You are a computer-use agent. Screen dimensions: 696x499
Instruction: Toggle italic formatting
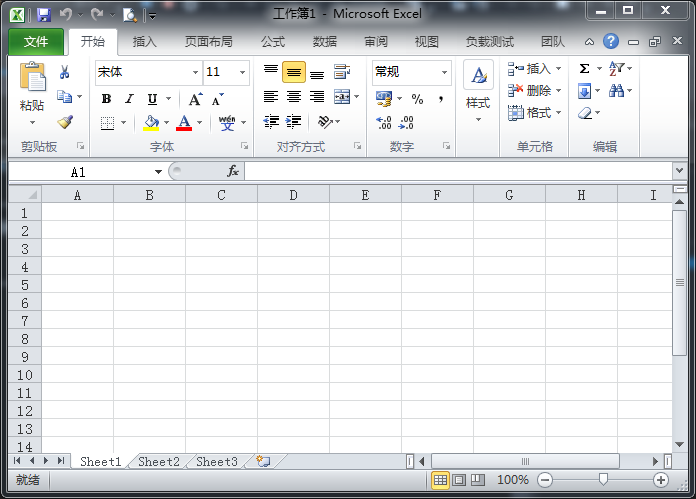(129, 99)
